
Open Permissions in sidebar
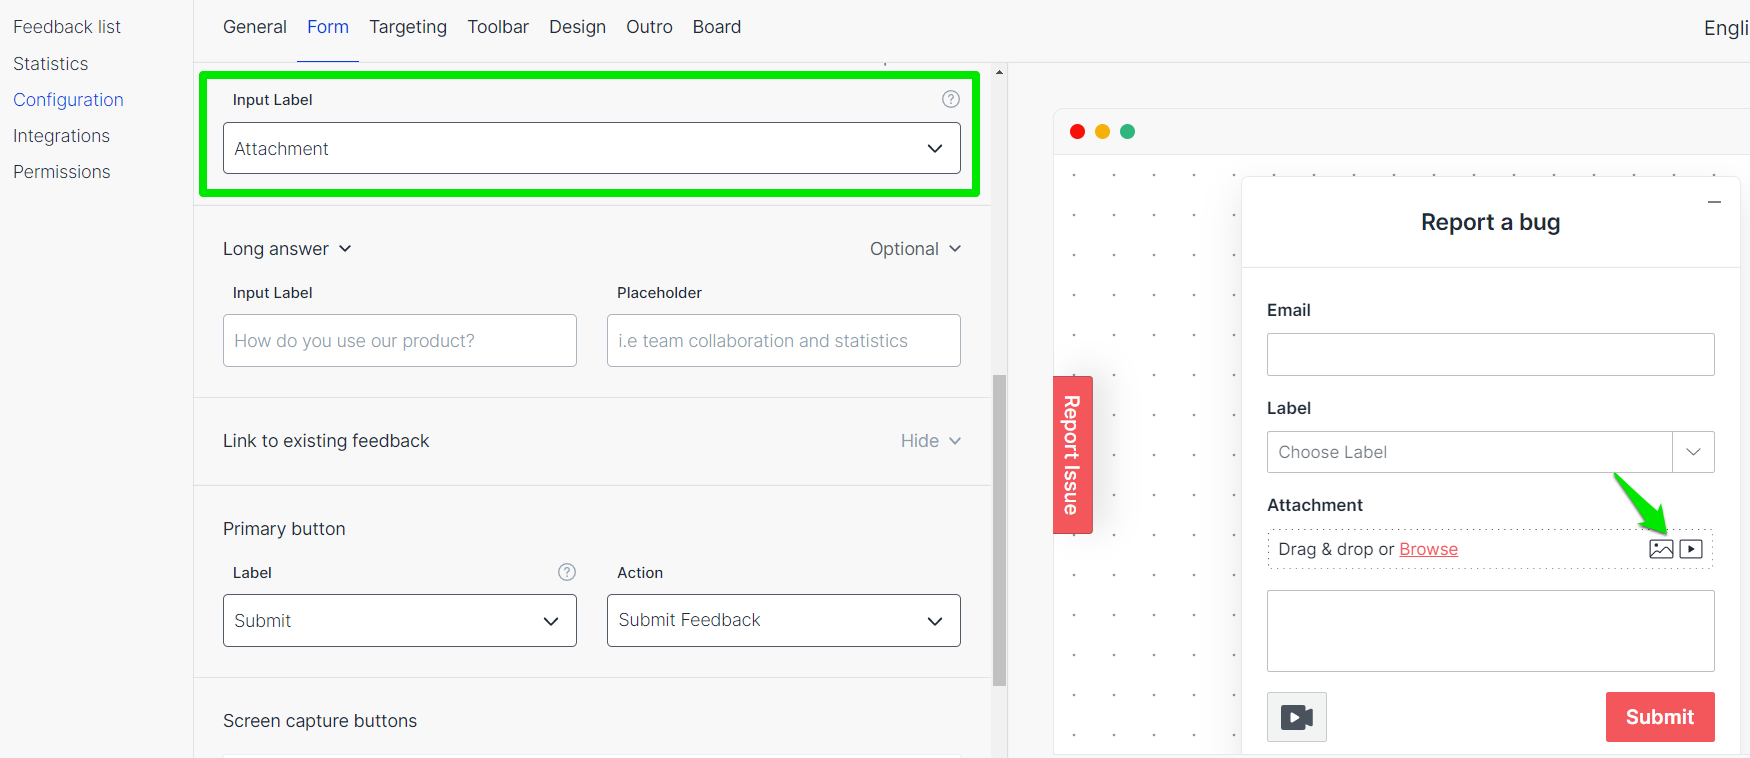(x=62, y=172)
